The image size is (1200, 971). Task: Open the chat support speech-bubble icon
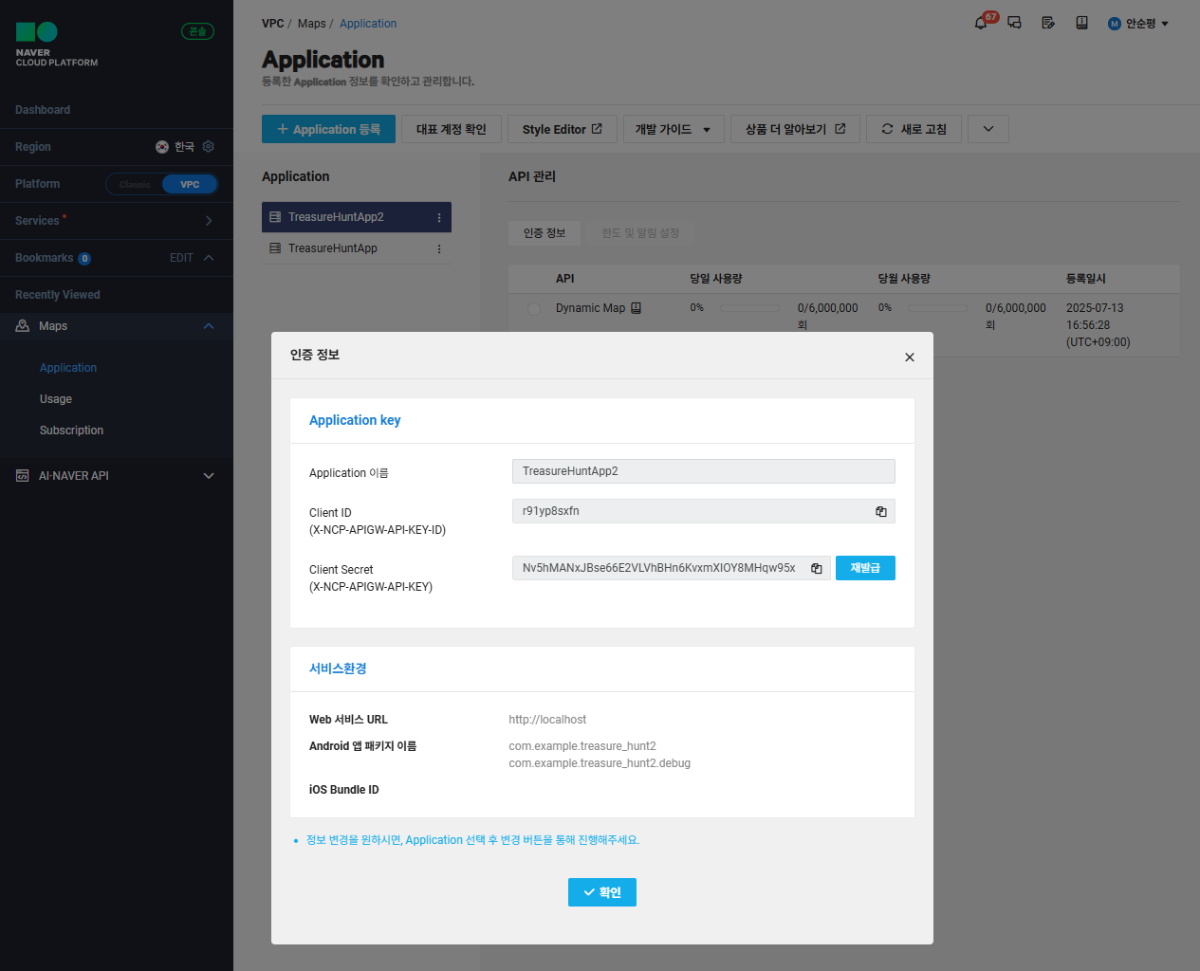coord(1014,23)
